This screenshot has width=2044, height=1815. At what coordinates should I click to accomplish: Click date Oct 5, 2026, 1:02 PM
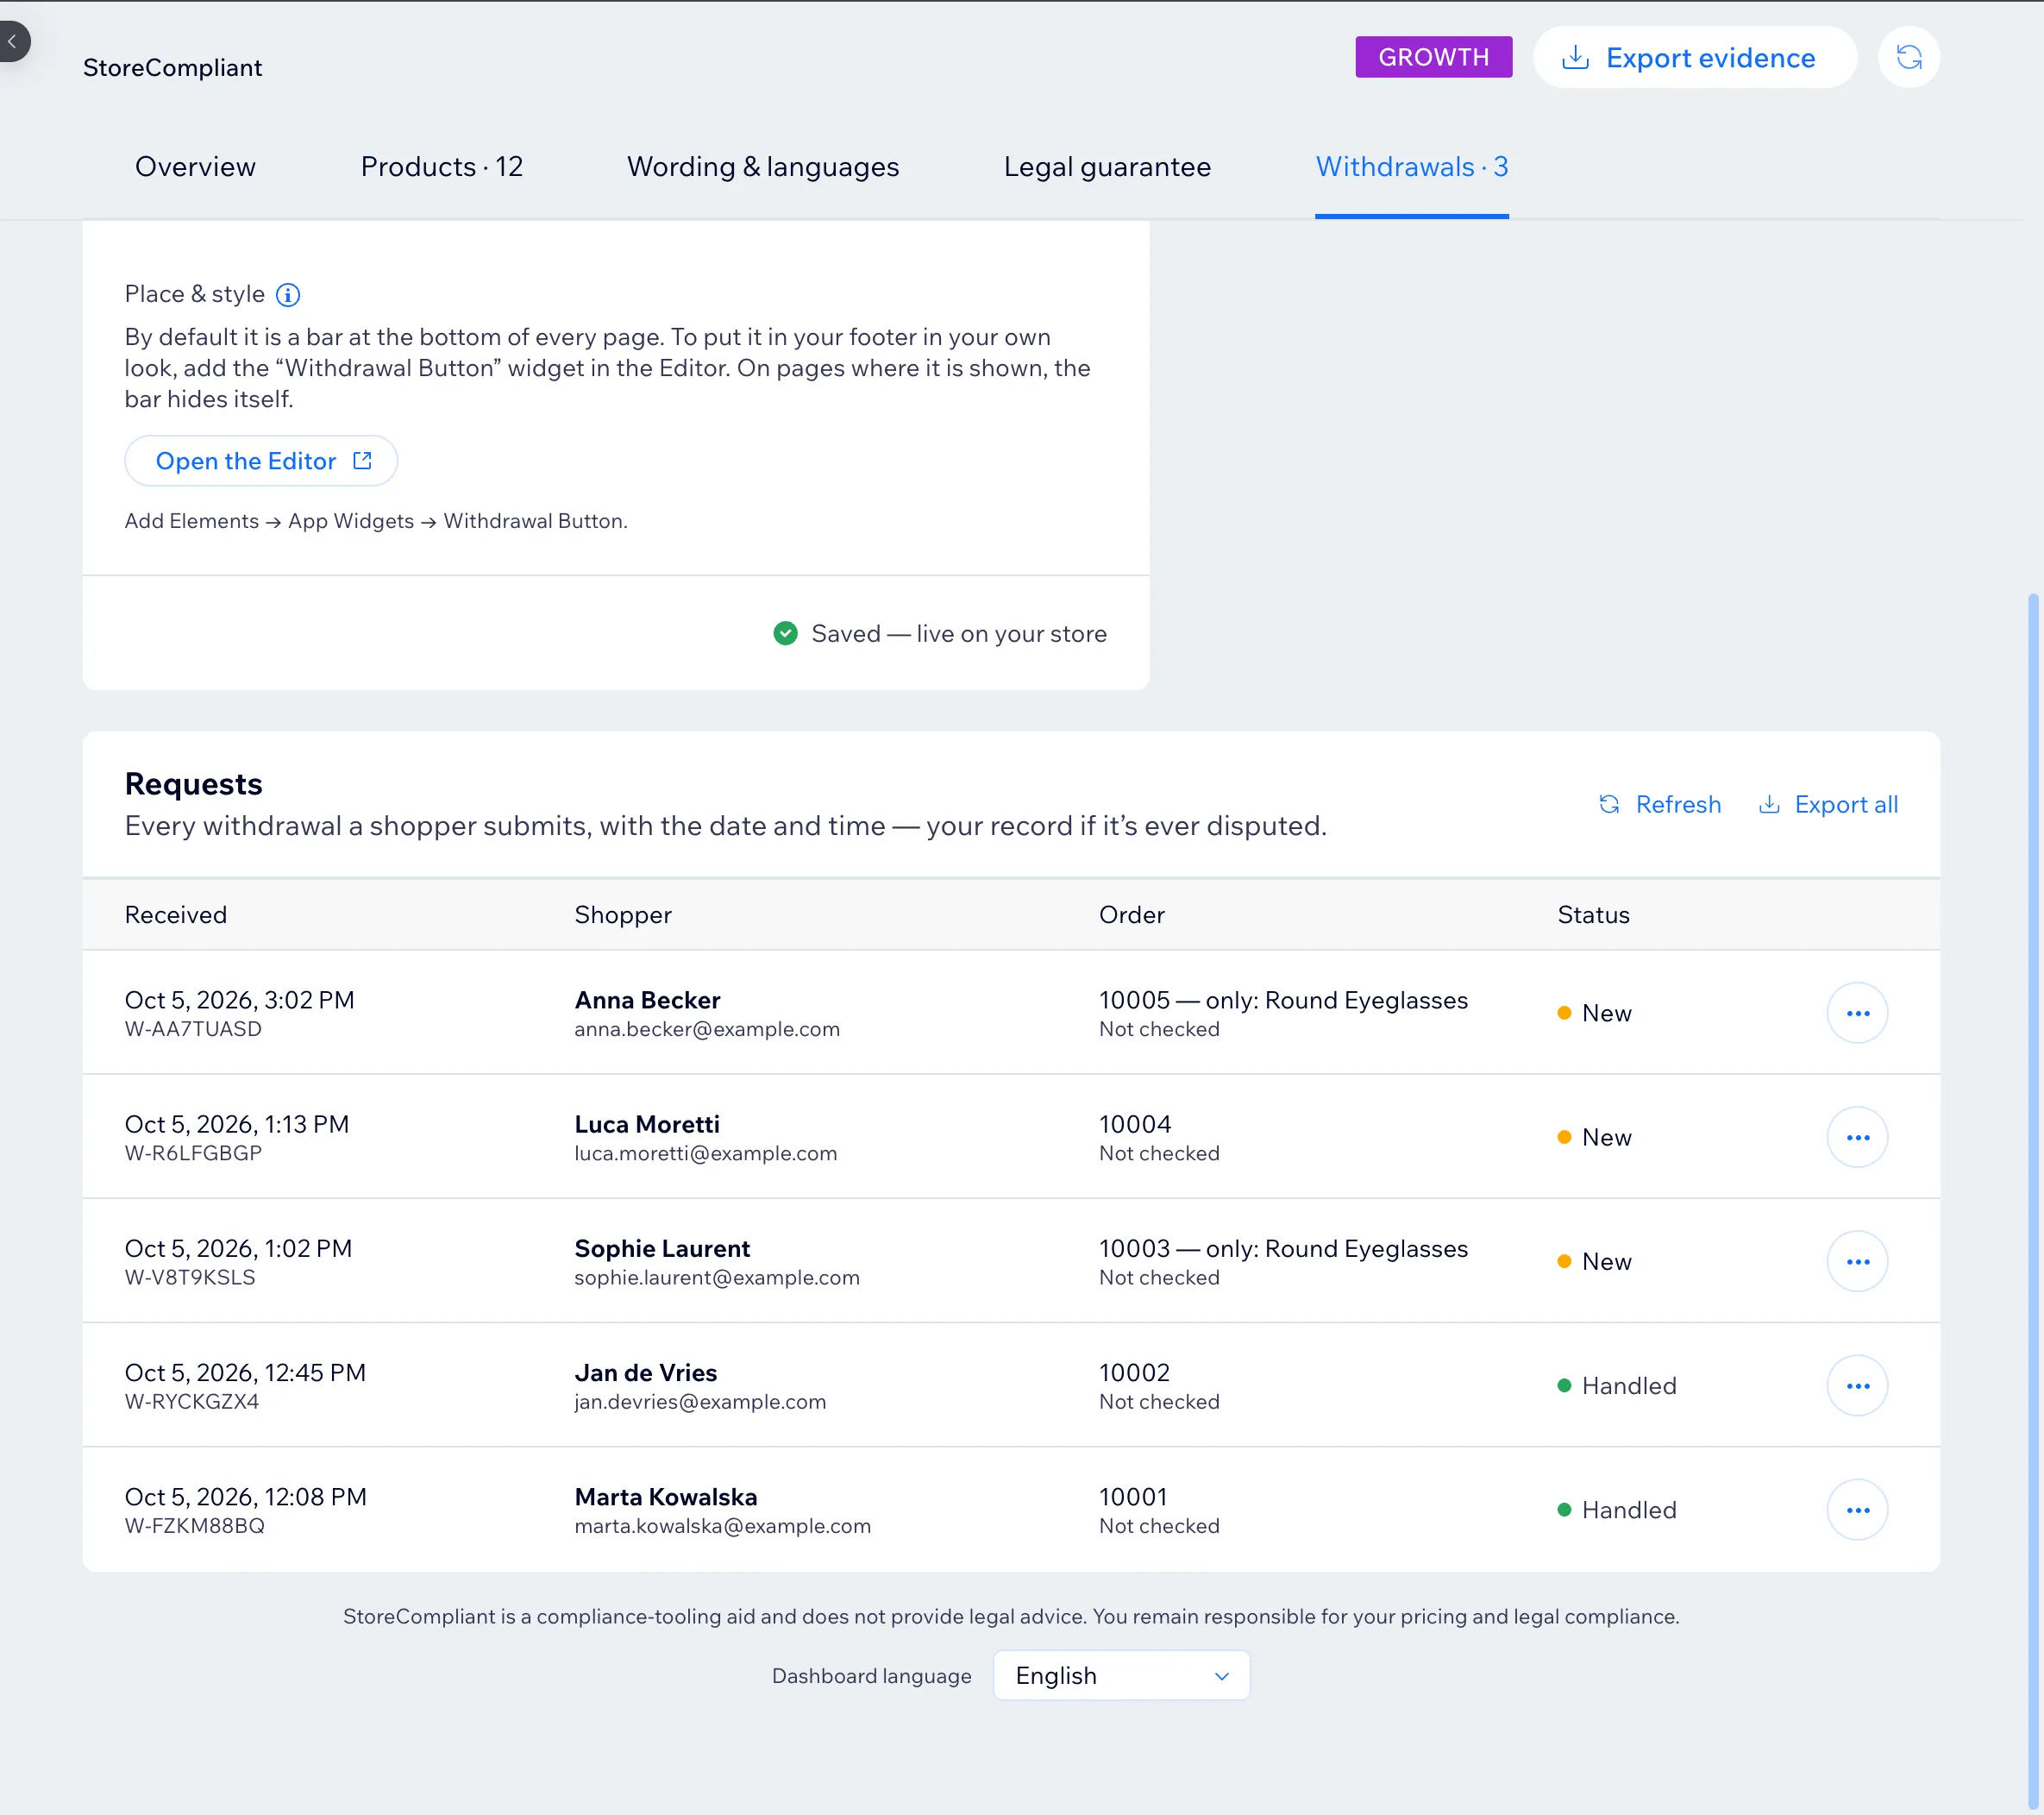(238, 1248)
